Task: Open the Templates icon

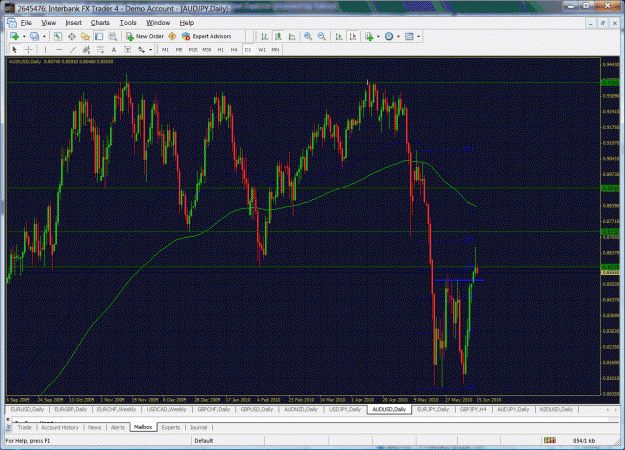Action: pos(409,36)
